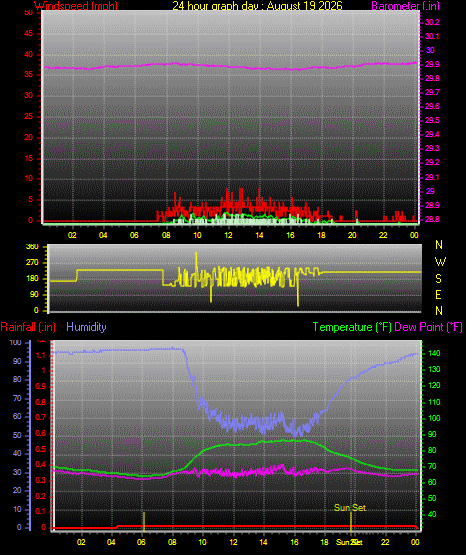Click the 22 hour label under windspeed graph
The height and width of the screenshot is (555, 466).
(383, 235)
